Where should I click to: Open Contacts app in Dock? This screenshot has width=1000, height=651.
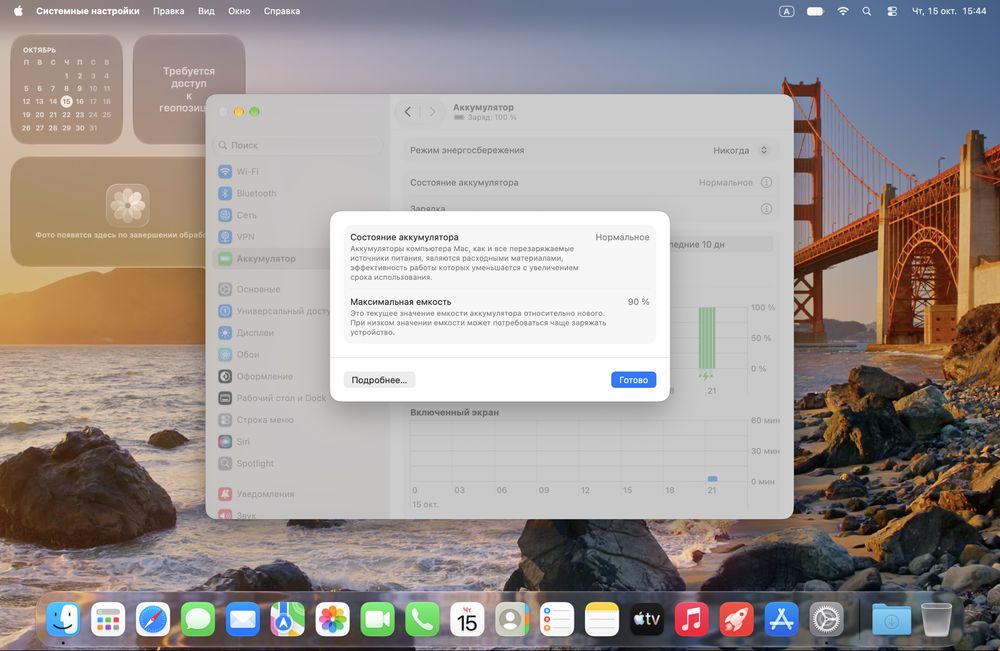pyautogui.click(x=512, y=619)
